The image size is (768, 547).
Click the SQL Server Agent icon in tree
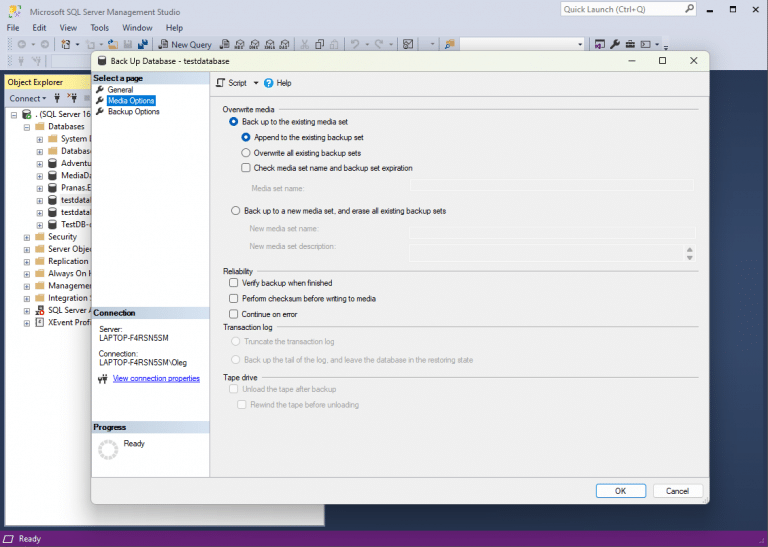click(x=40, y=310)
